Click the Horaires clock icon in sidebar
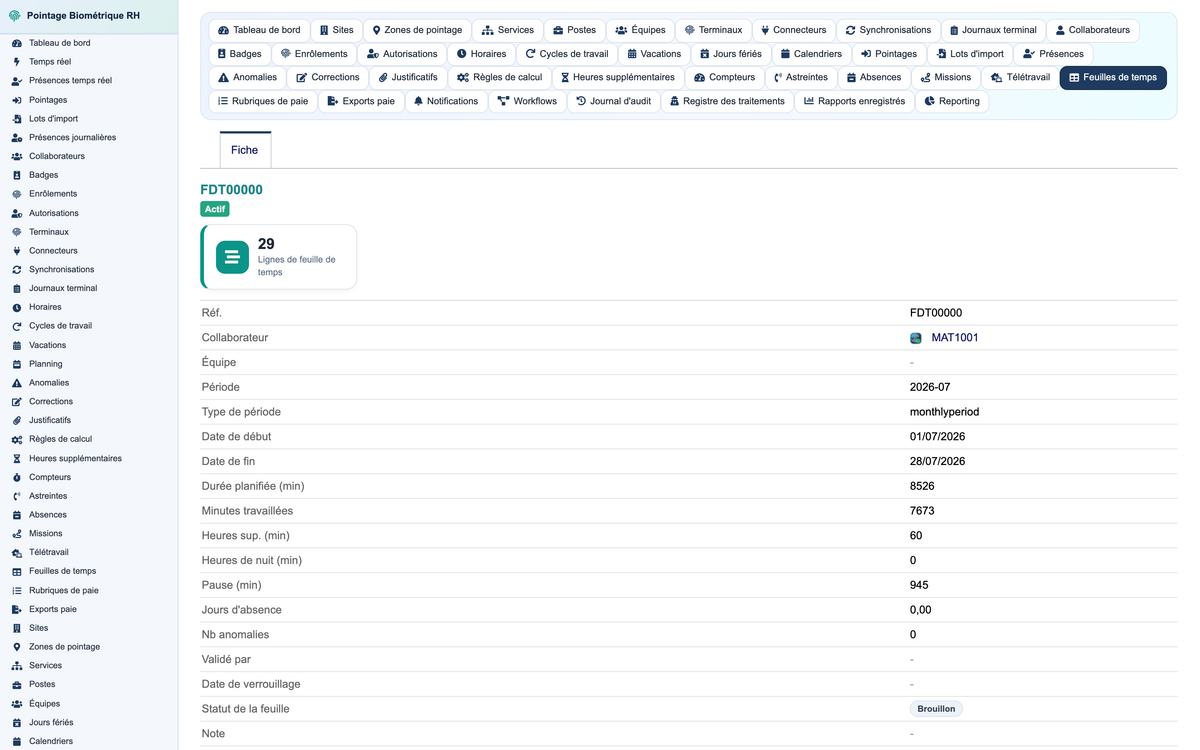Image resolution: width=1200 pixels, height=750 pixels. 17,307
